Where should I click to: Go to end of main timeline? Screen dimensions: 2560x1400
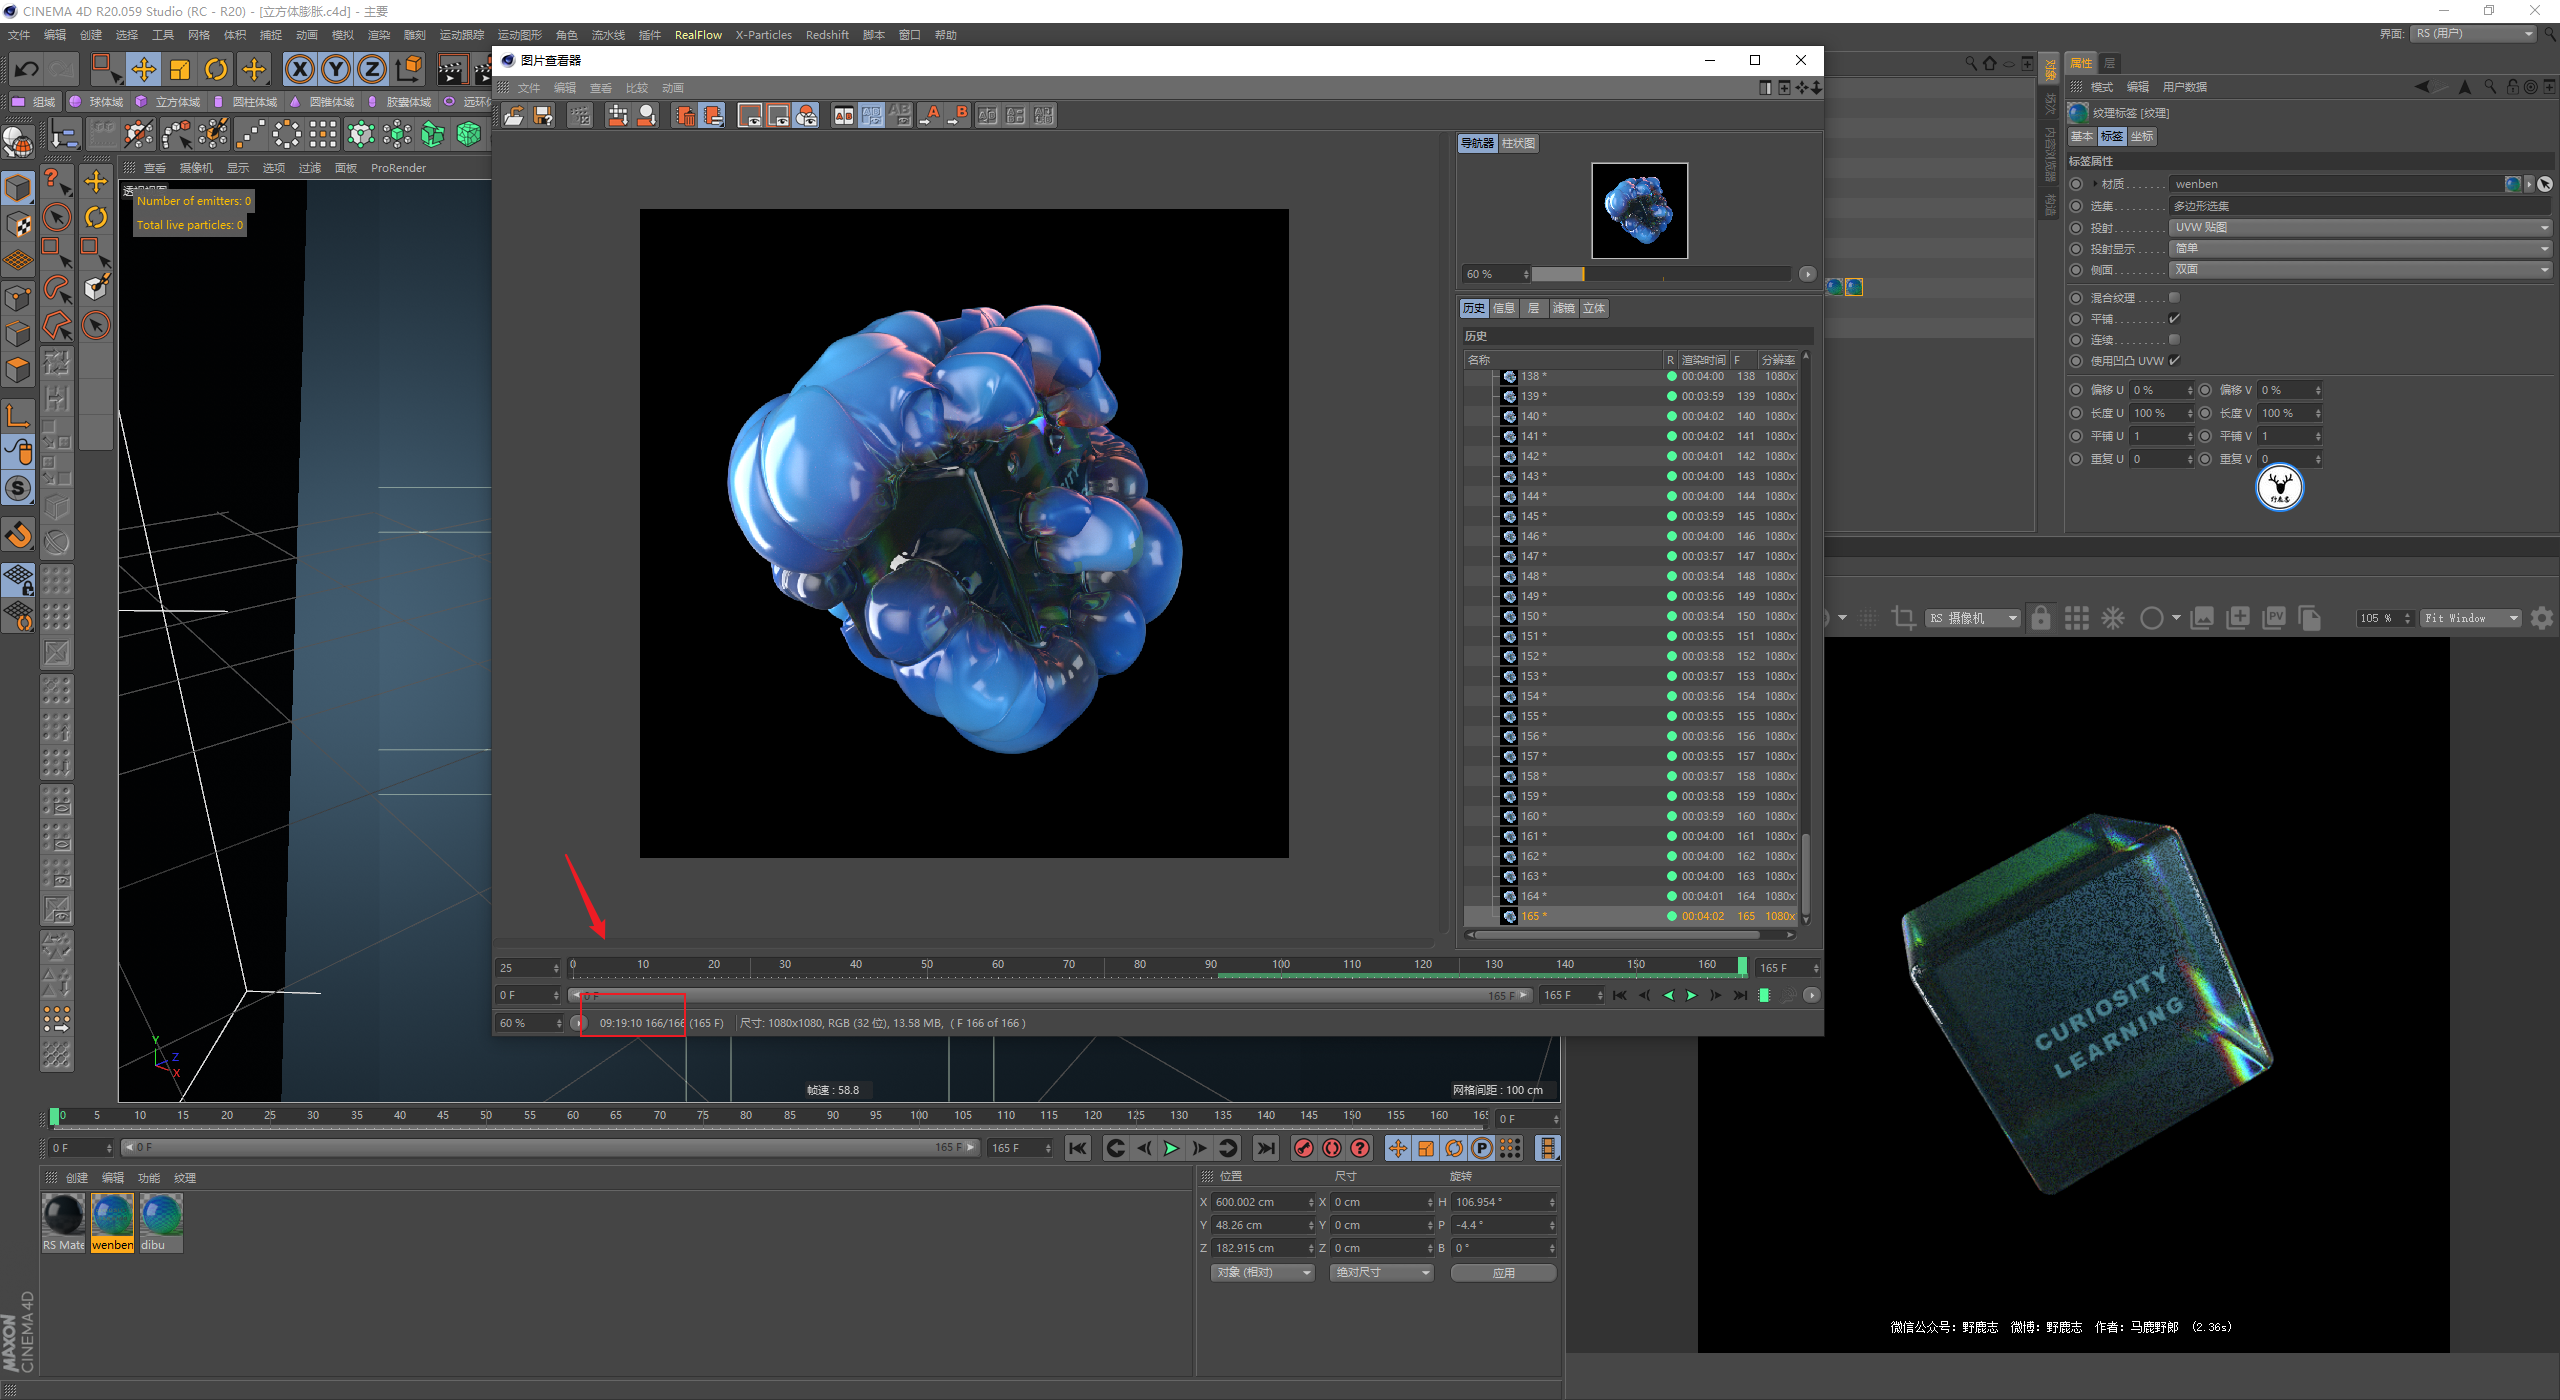tap(1266, 1148)
